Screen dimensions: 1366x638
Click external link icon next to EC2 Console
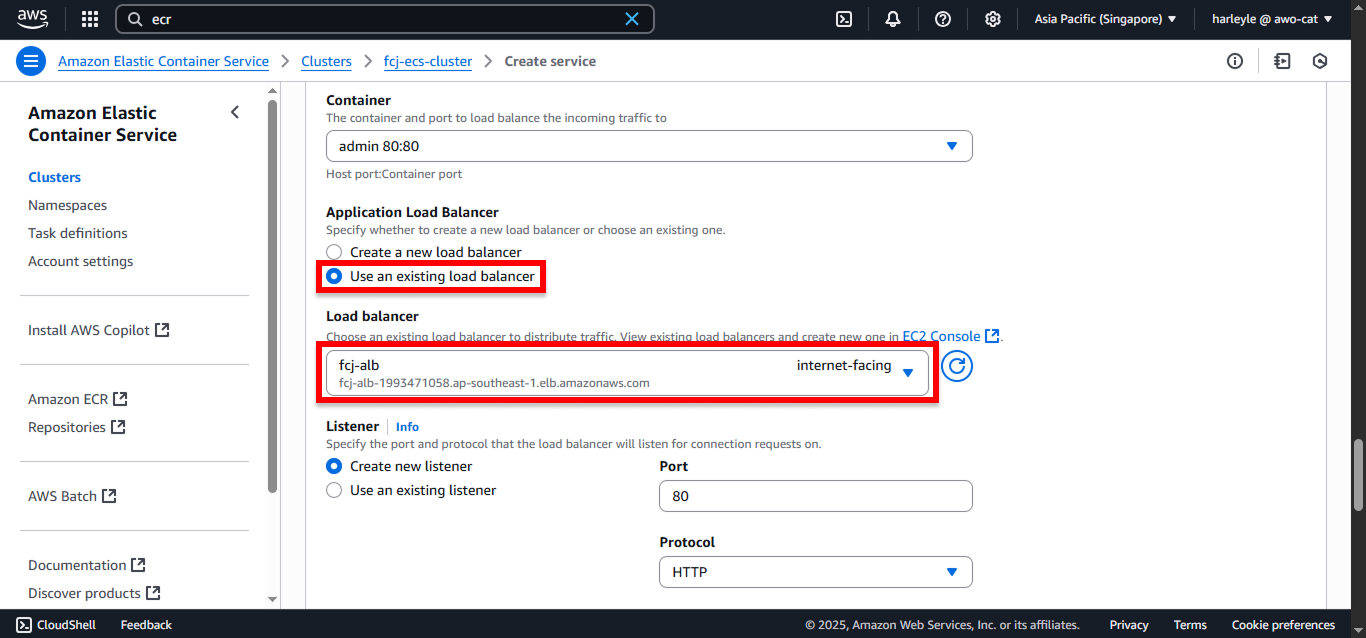[992, 336]
